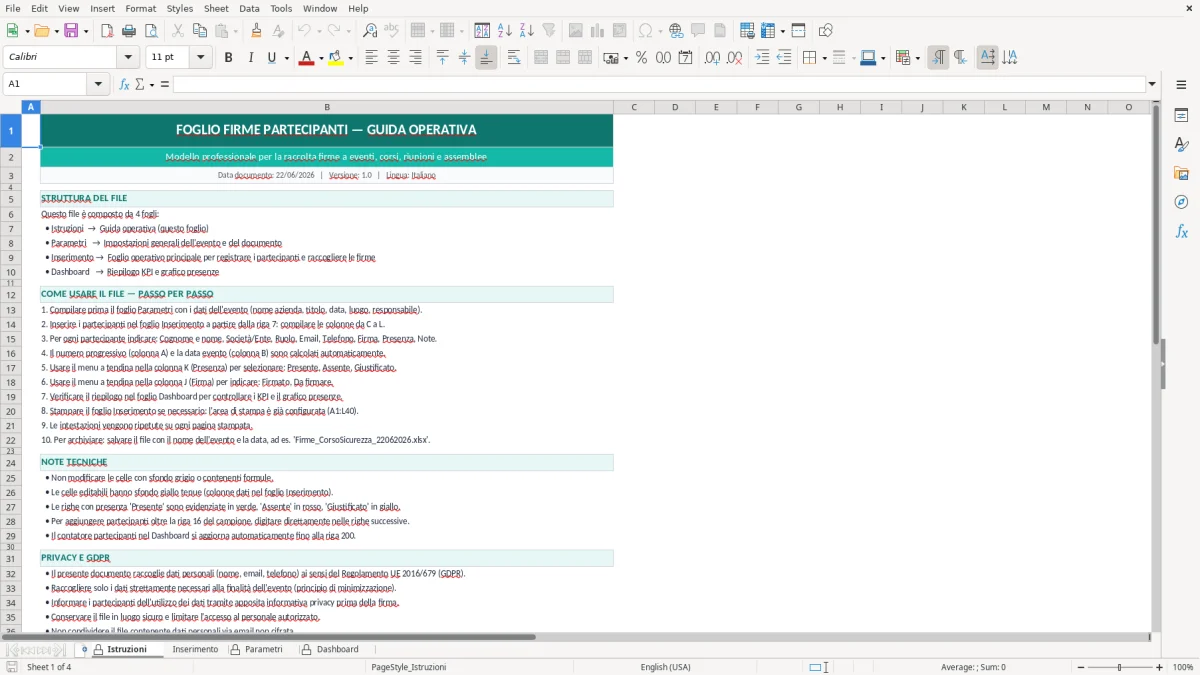Toggle Align Left
Screen dimensions: 1200x675
[371, 58]
